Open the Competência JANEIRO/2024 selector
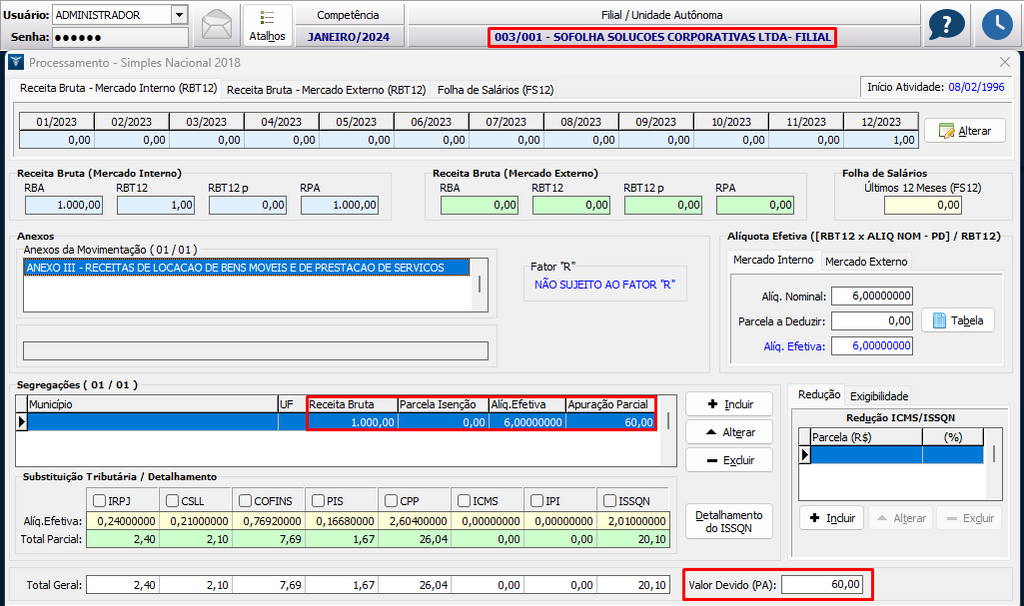This screenshot has height=606, width=1024. click(x=348, y=37)
